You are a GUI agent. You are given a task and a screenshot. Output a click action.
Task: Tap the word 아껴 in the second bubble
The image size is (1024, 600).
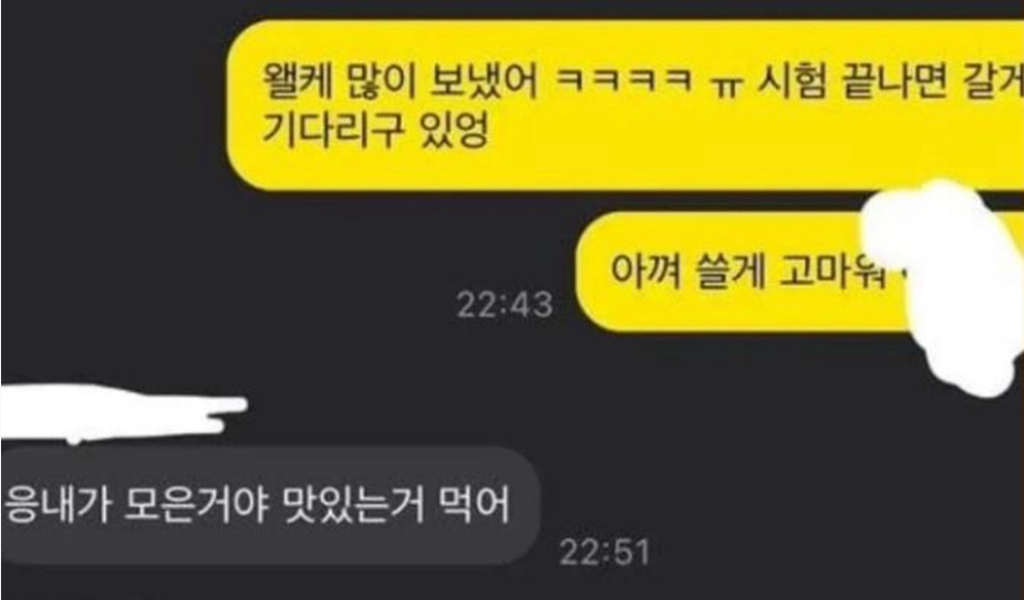tap(645, 272)
